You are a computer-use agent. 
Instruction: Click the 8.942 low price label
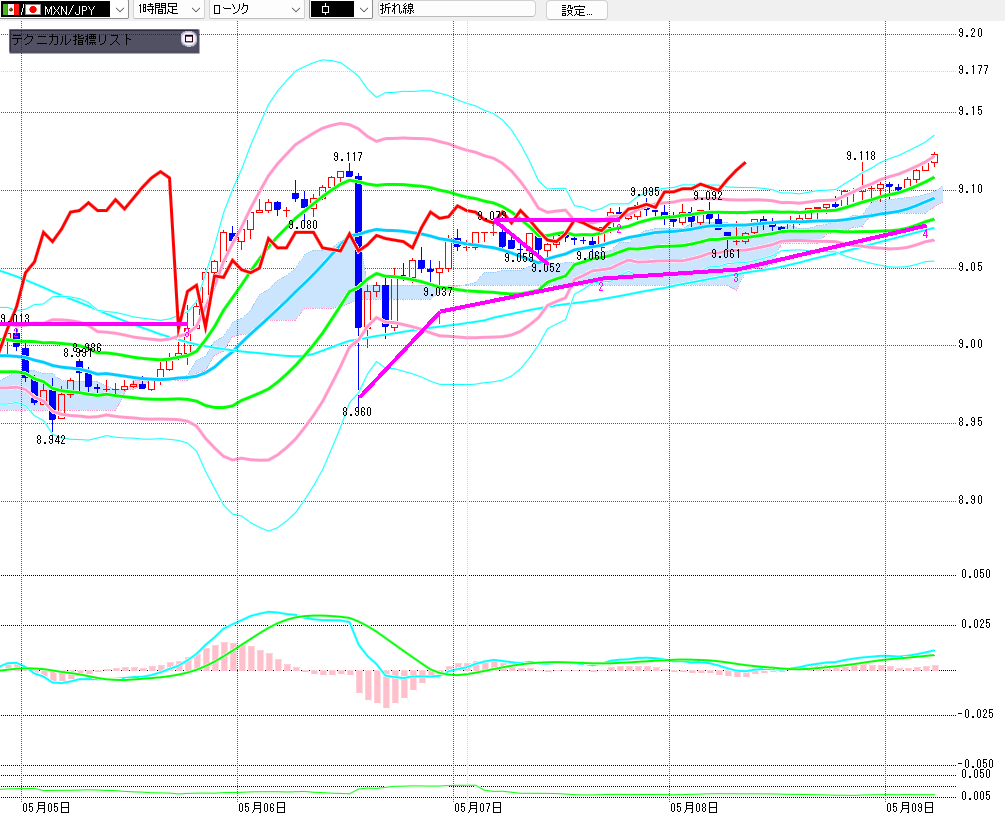pos(51,440)
